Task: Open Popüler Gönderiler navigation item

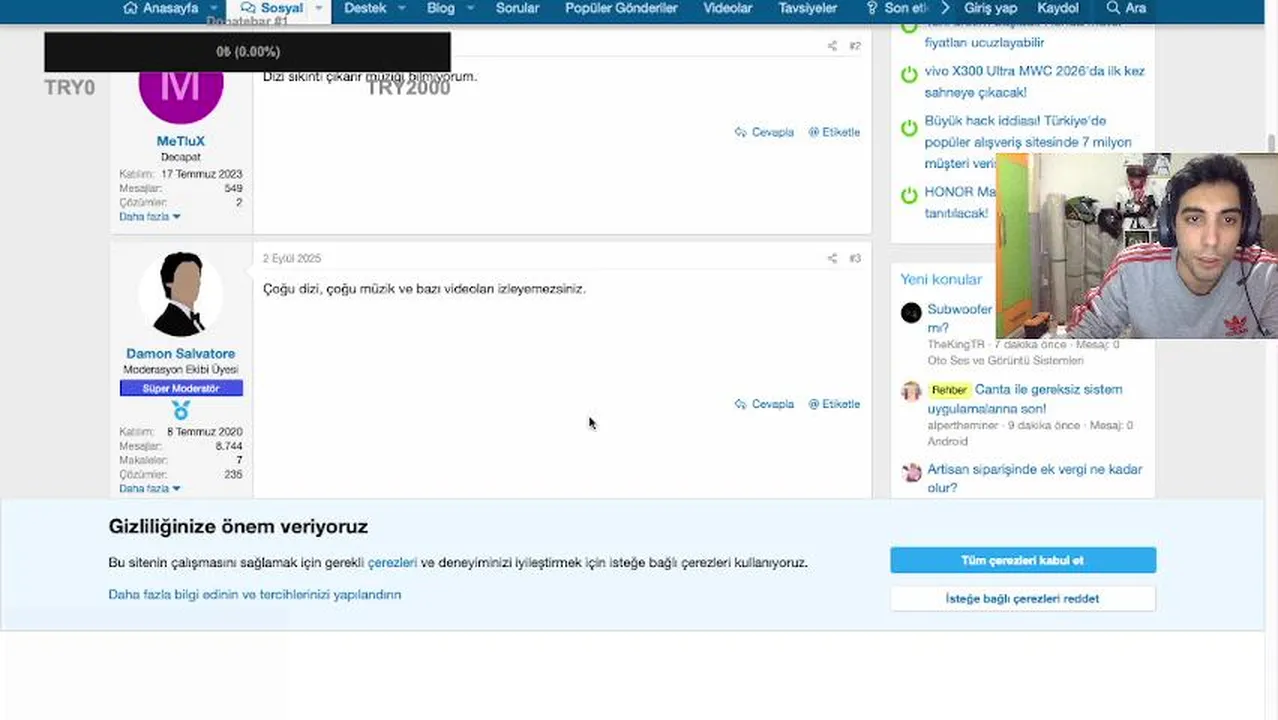Action: coord(621,8)
